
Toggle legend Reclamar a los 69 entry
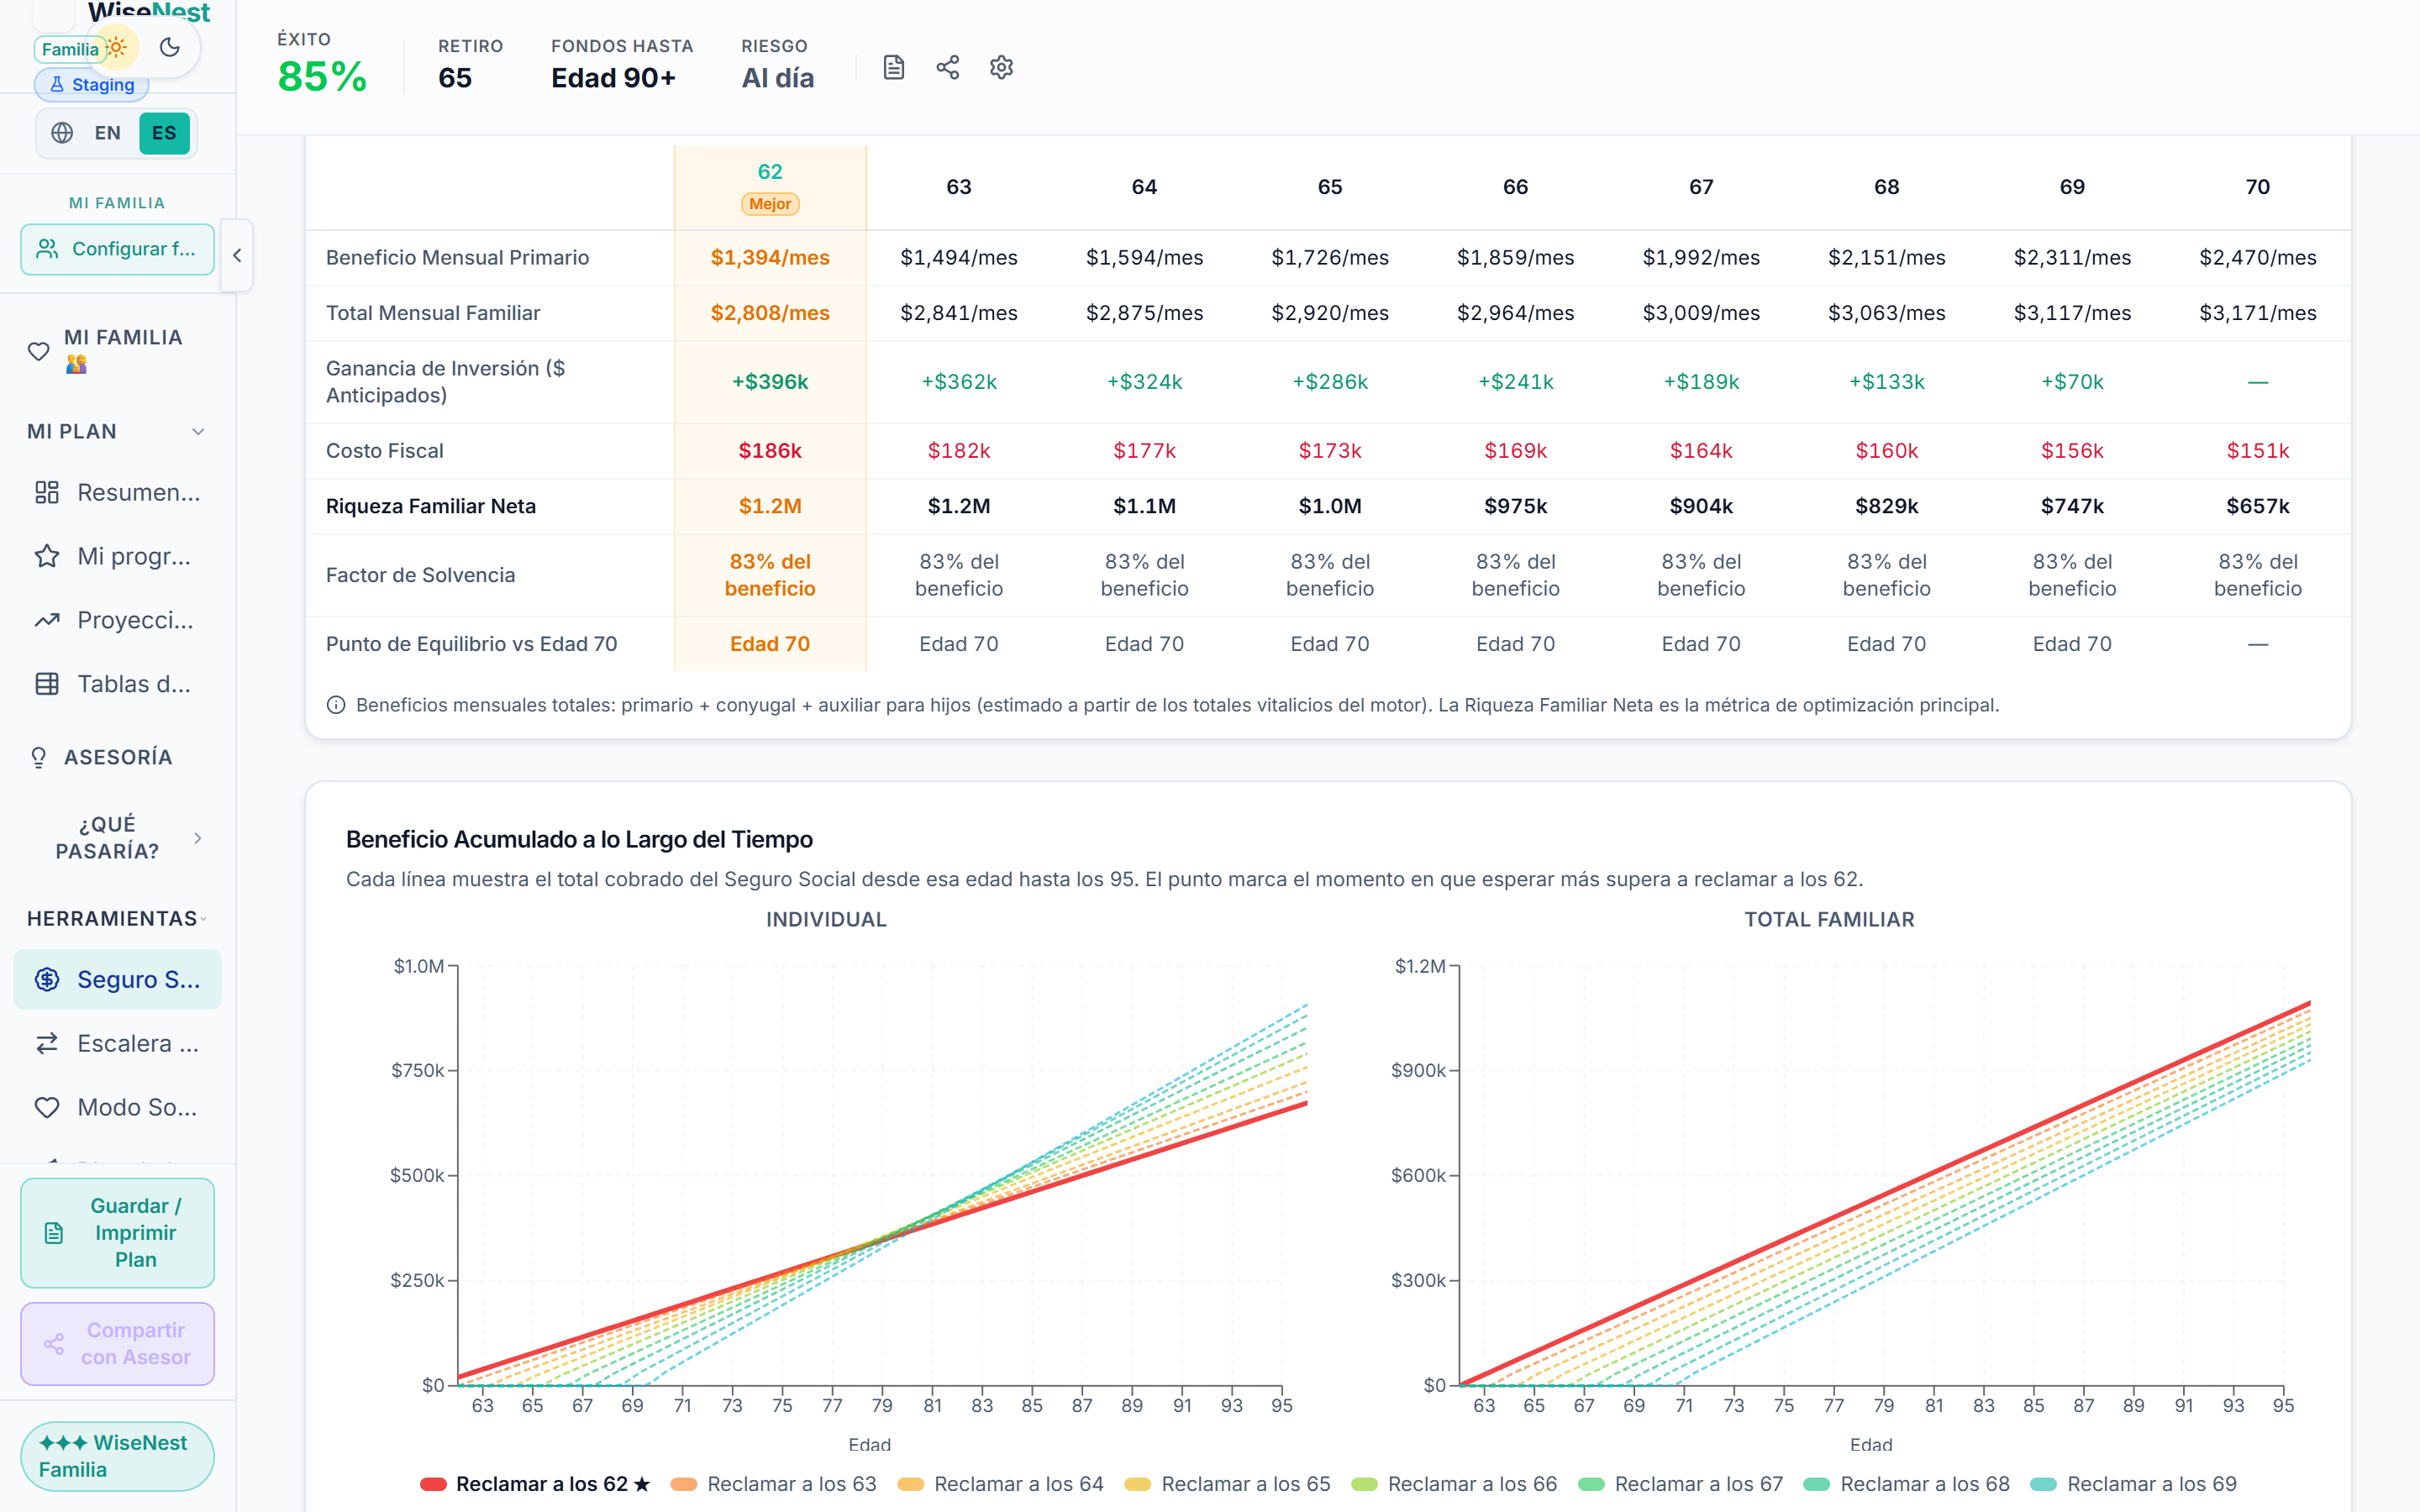(x=2134, y=1484)
